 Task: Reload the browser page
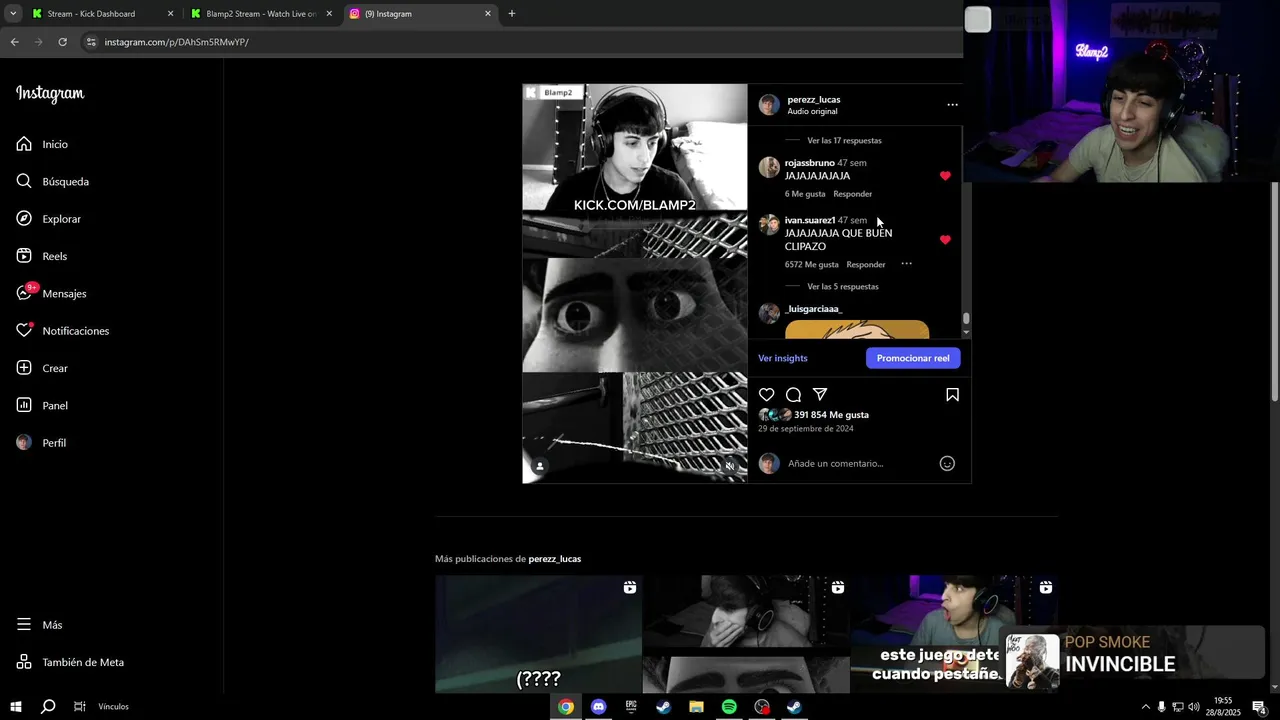(x=62, y=42)
